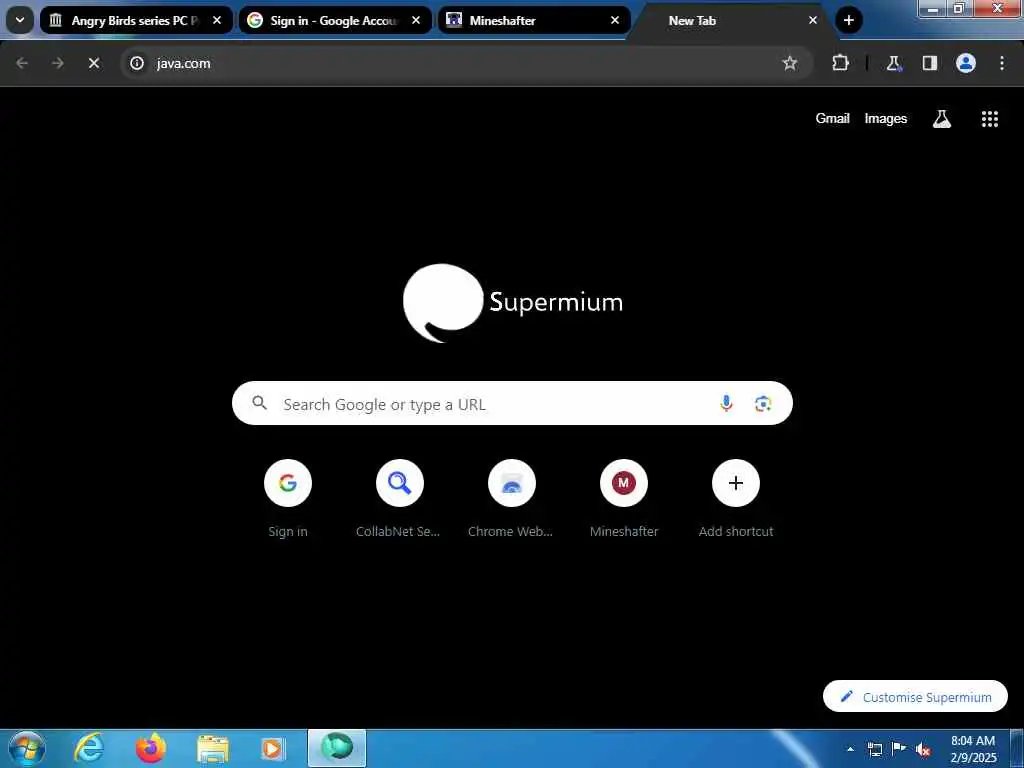Open Images link

[x=886, y=118]
